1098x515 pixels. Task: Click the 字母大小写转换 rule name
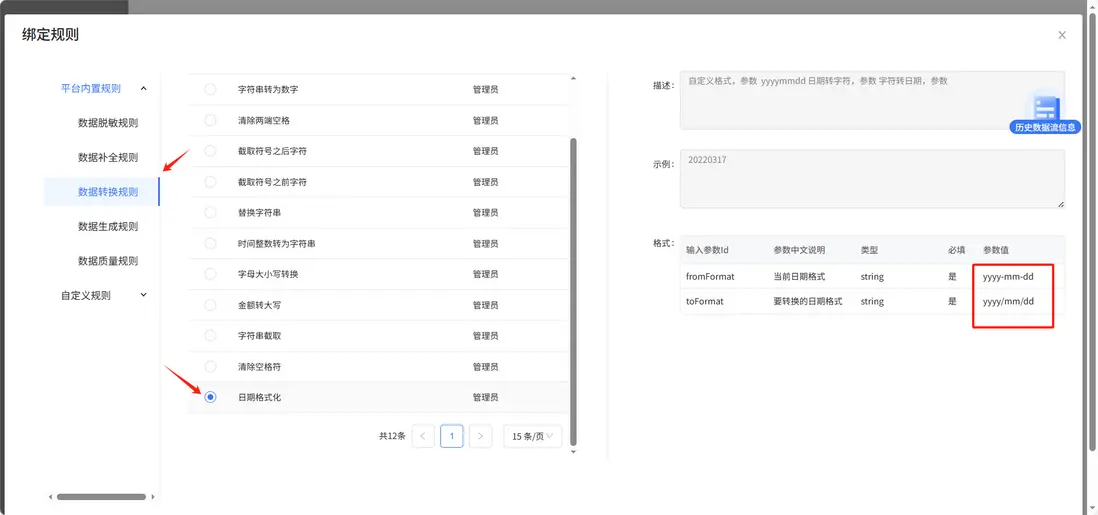[268, 274]
